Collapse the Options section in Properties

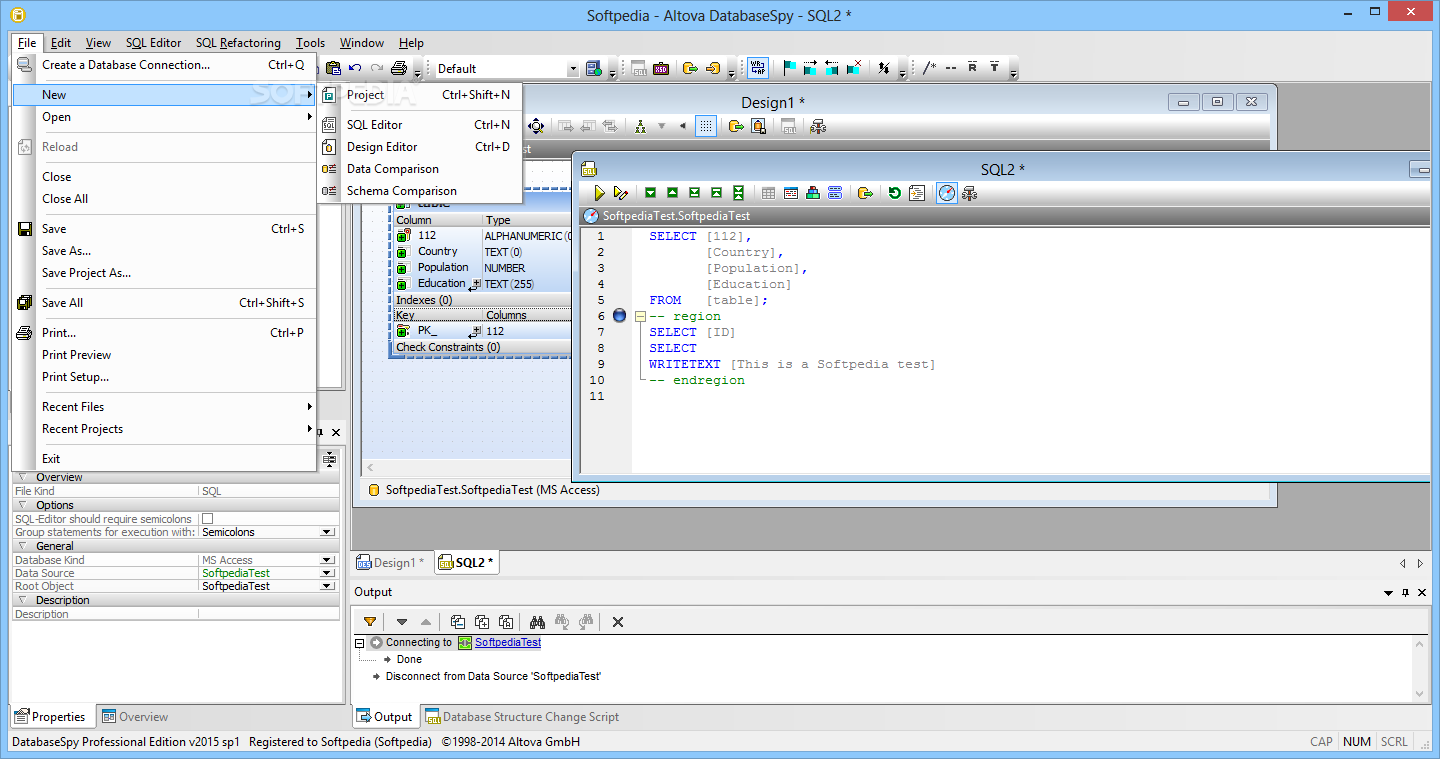(x=22, y=505)
